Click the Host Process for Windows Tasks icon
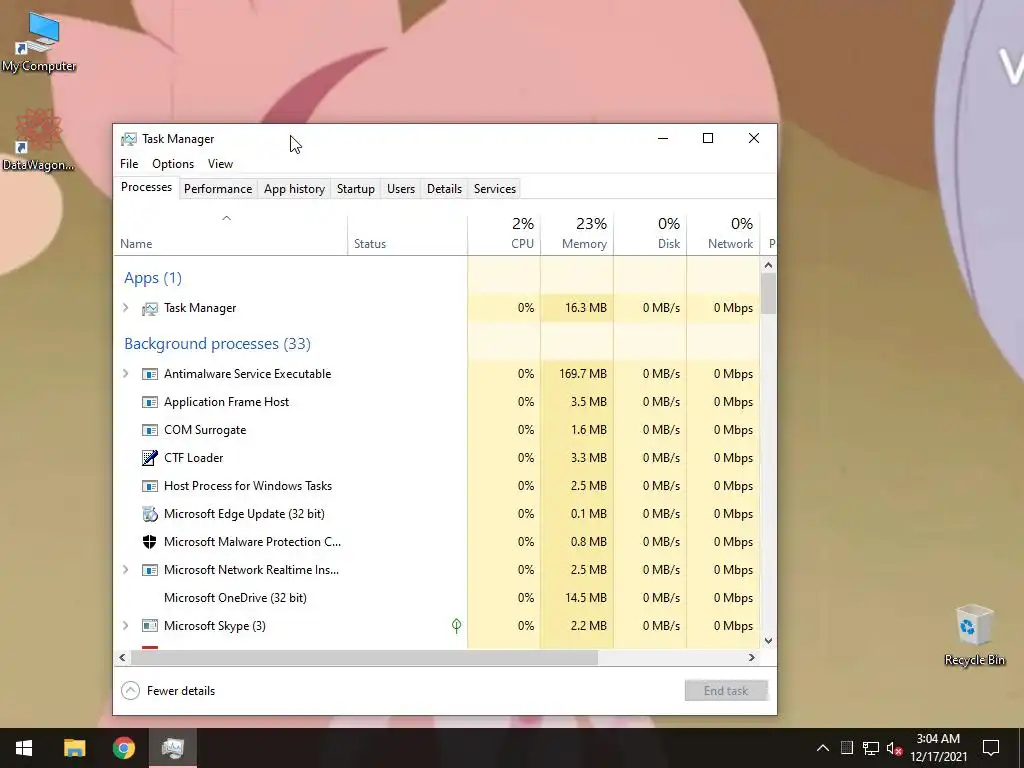Screen dimensions: 1024x768 [x=150, y=486]
